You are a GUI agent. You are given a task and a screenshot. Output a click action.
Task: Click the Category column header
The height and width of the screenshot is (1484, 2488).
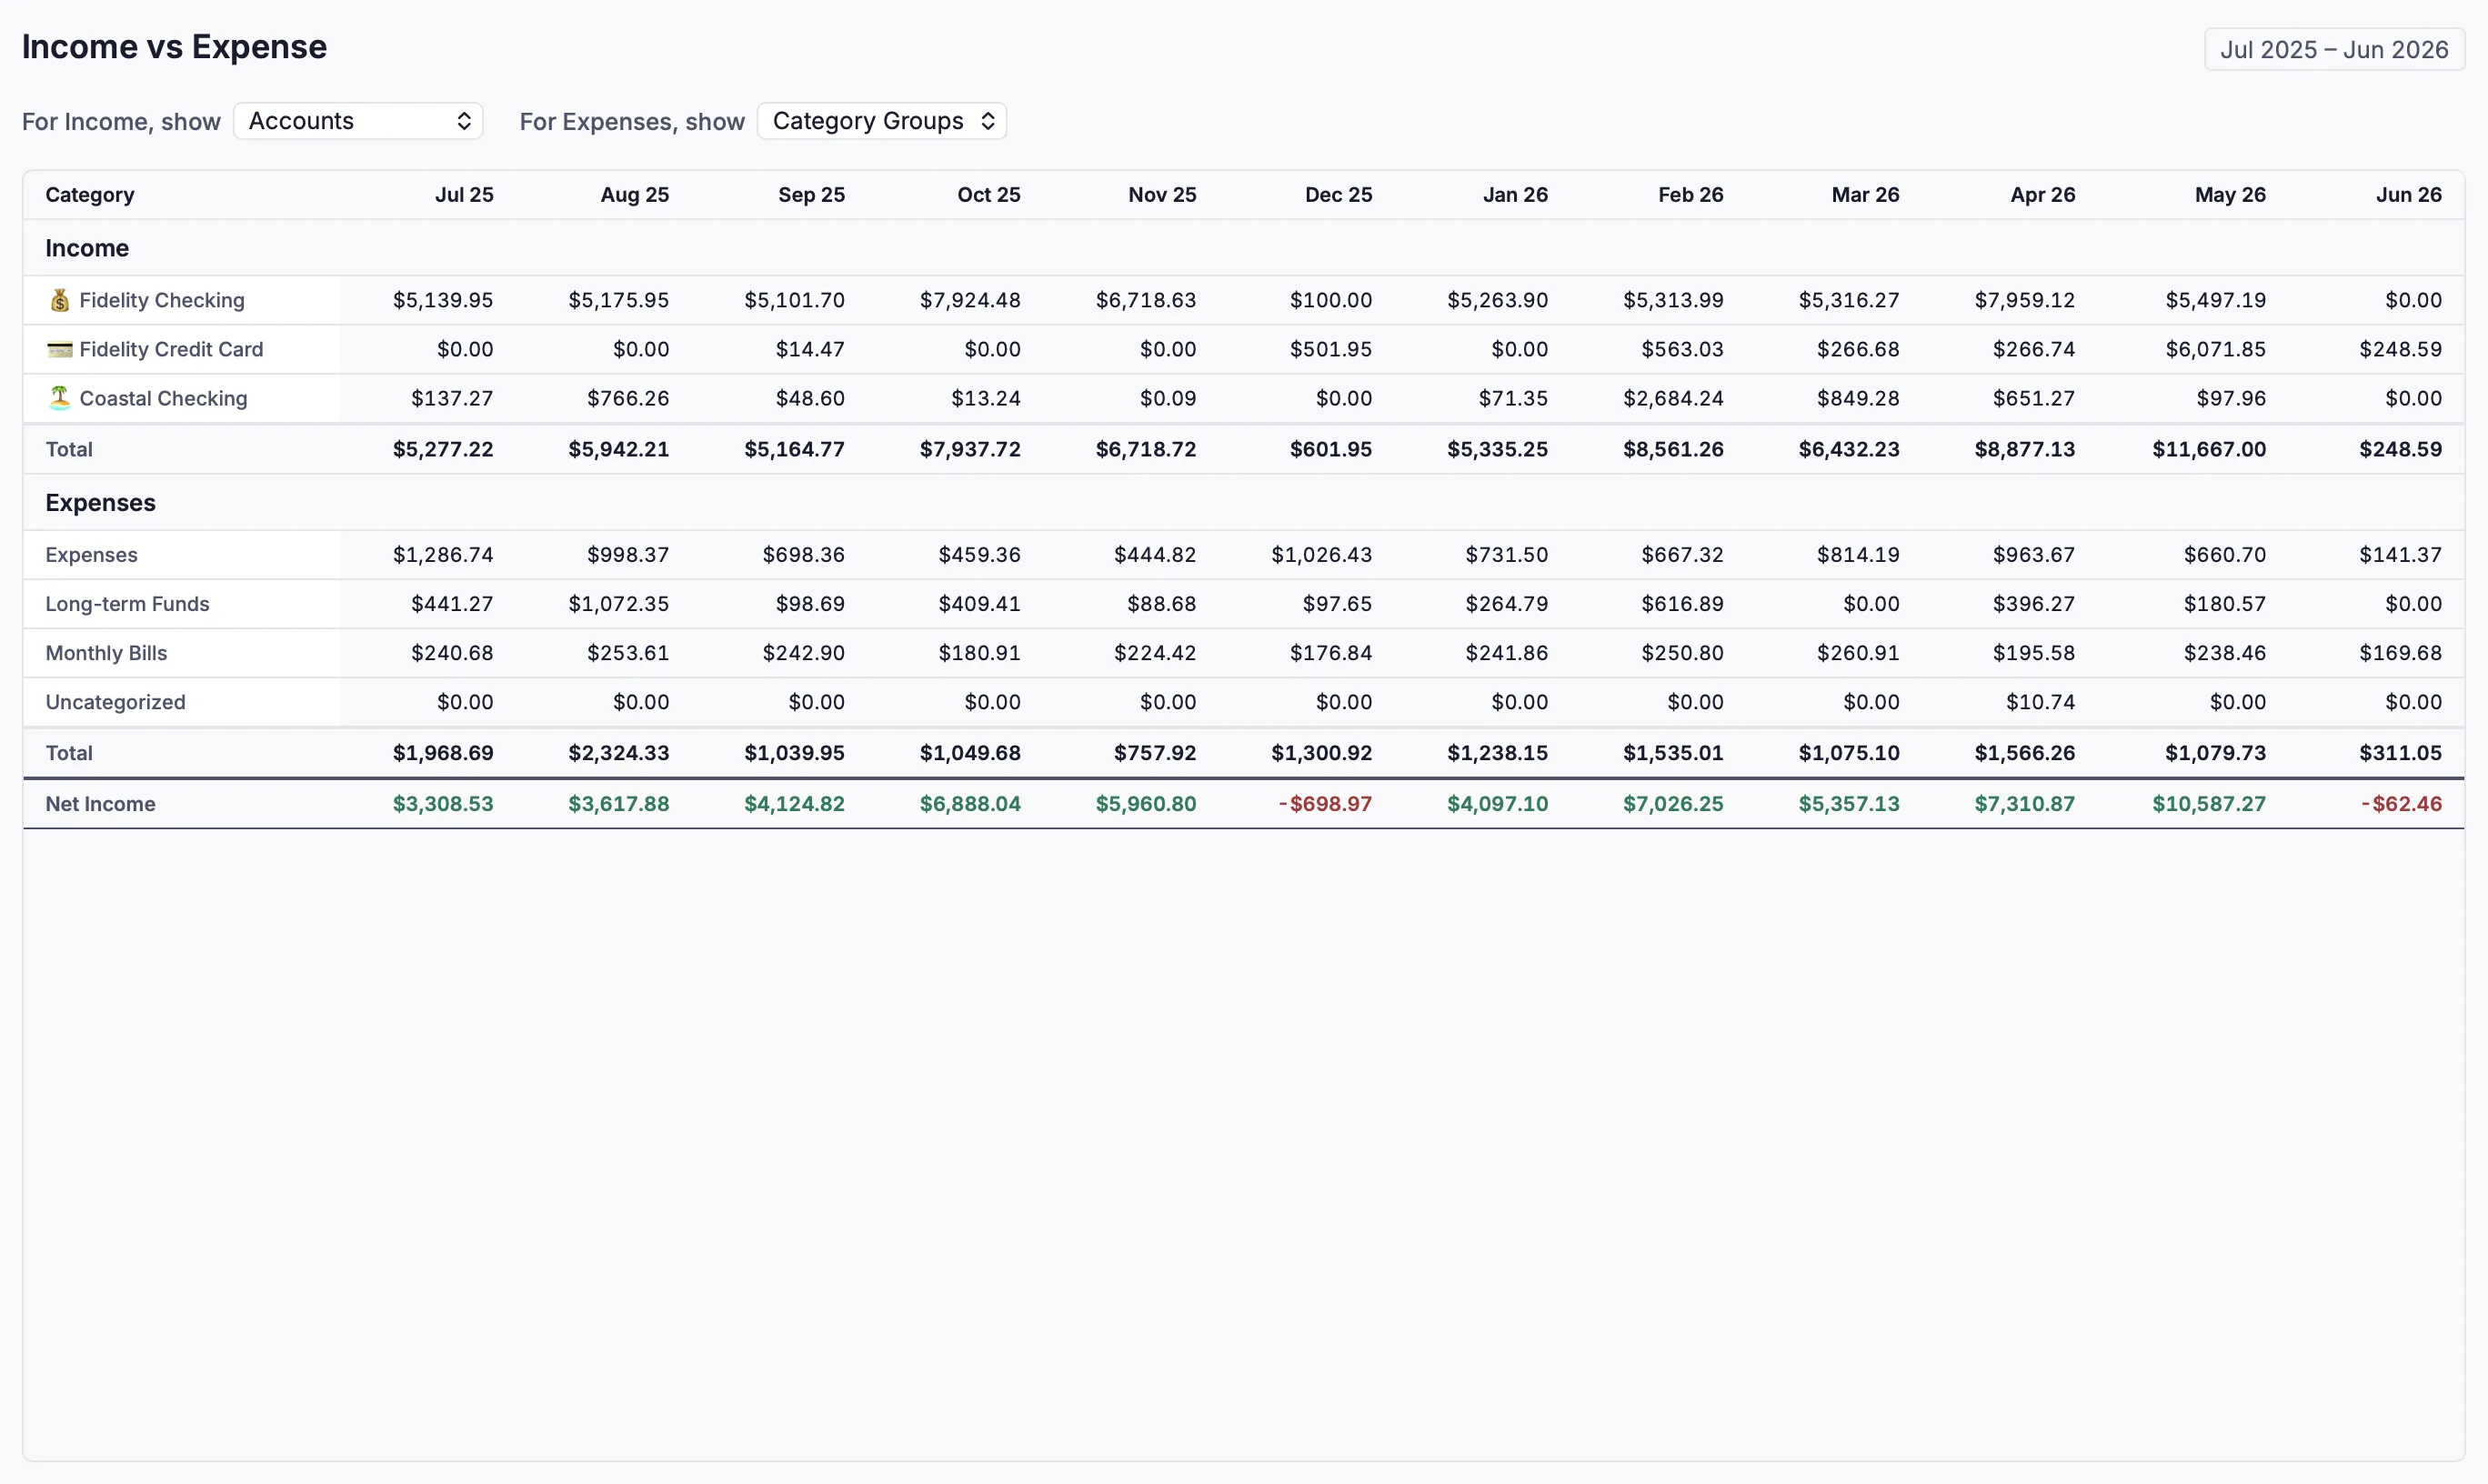point(90,195)
